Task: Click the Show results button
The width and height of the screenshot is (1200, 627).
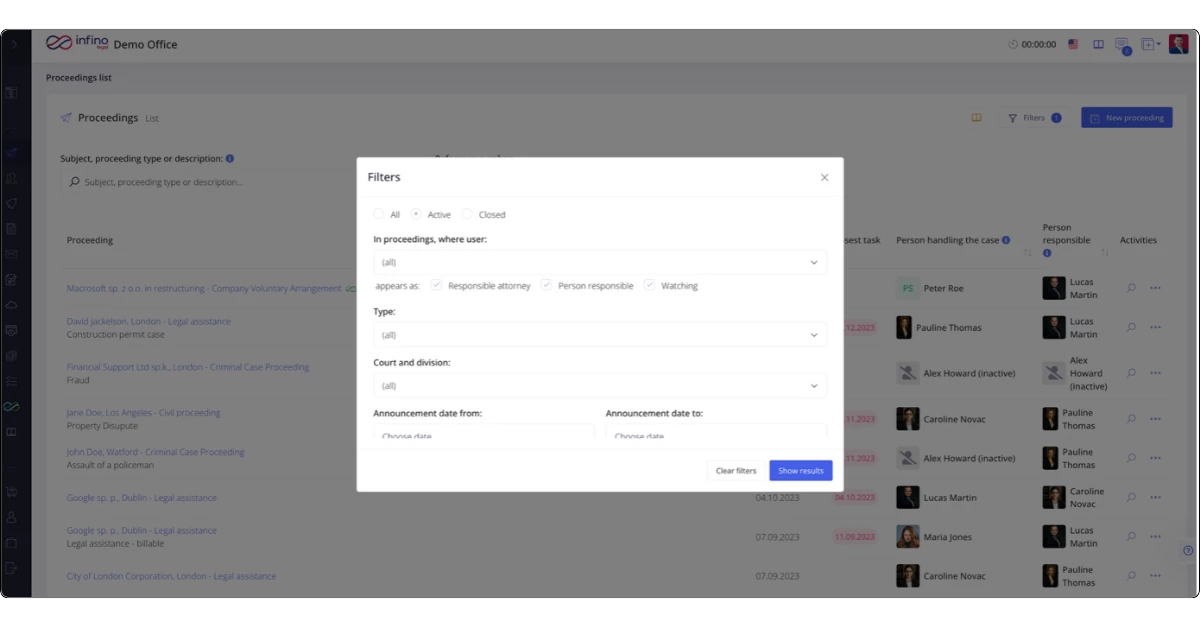Action: (x=800, y=470)
